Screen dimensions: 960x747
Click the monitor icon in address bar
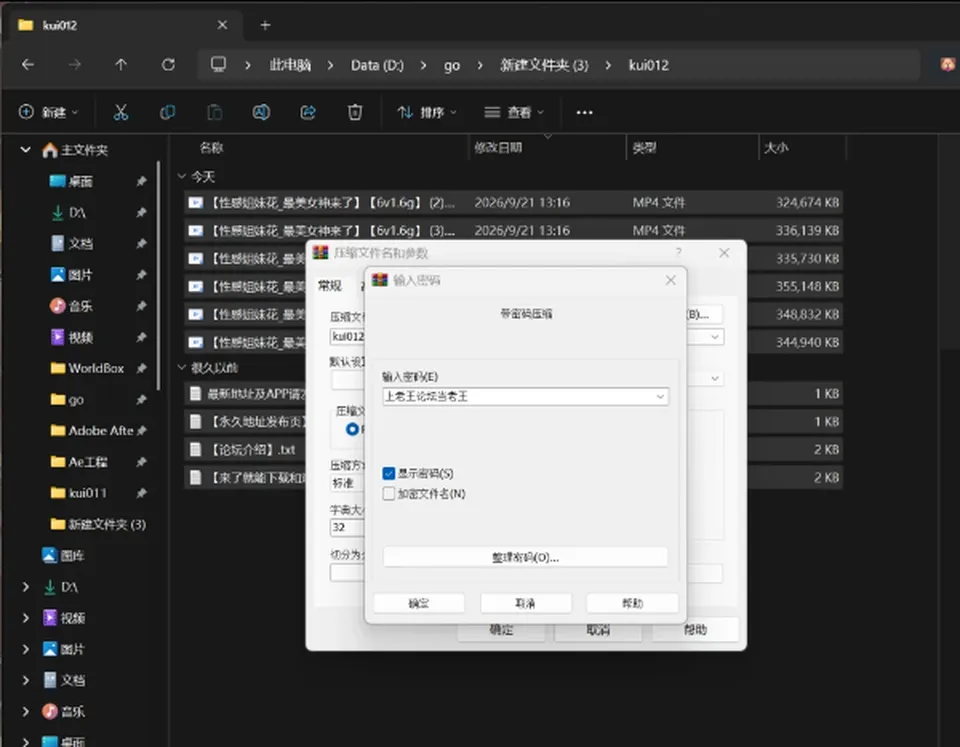click(219, 64)
